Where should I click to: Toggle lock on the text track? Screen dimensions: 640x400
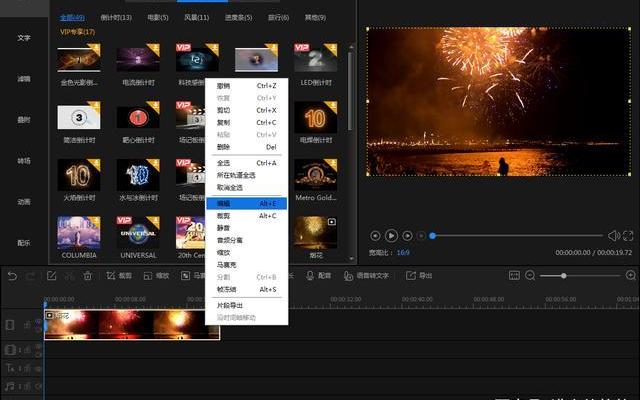(27, 368)
